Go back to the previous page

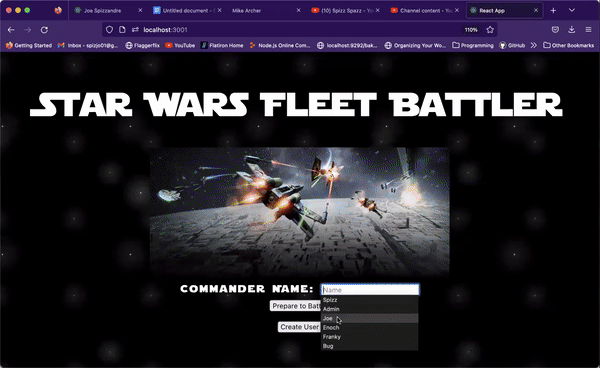(11, 30)
